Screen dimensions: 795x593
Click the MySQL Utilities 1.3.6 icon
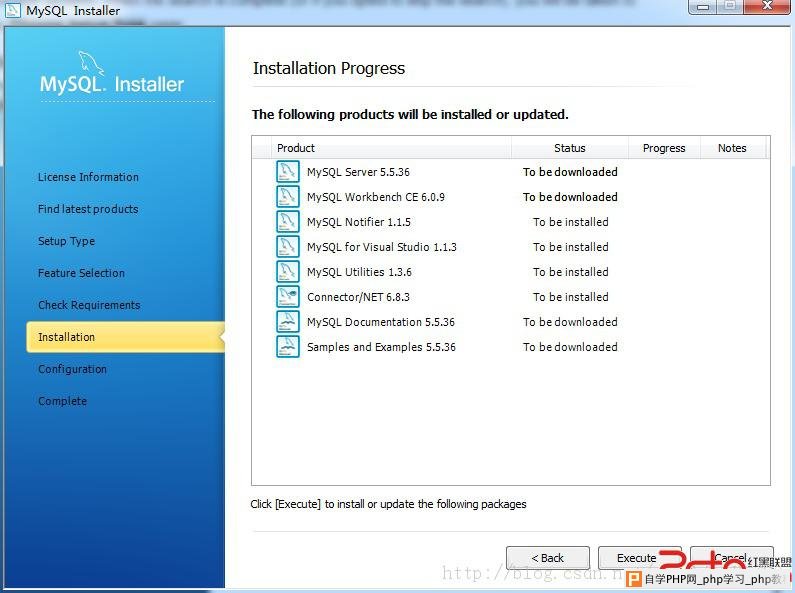coord(287,272)
